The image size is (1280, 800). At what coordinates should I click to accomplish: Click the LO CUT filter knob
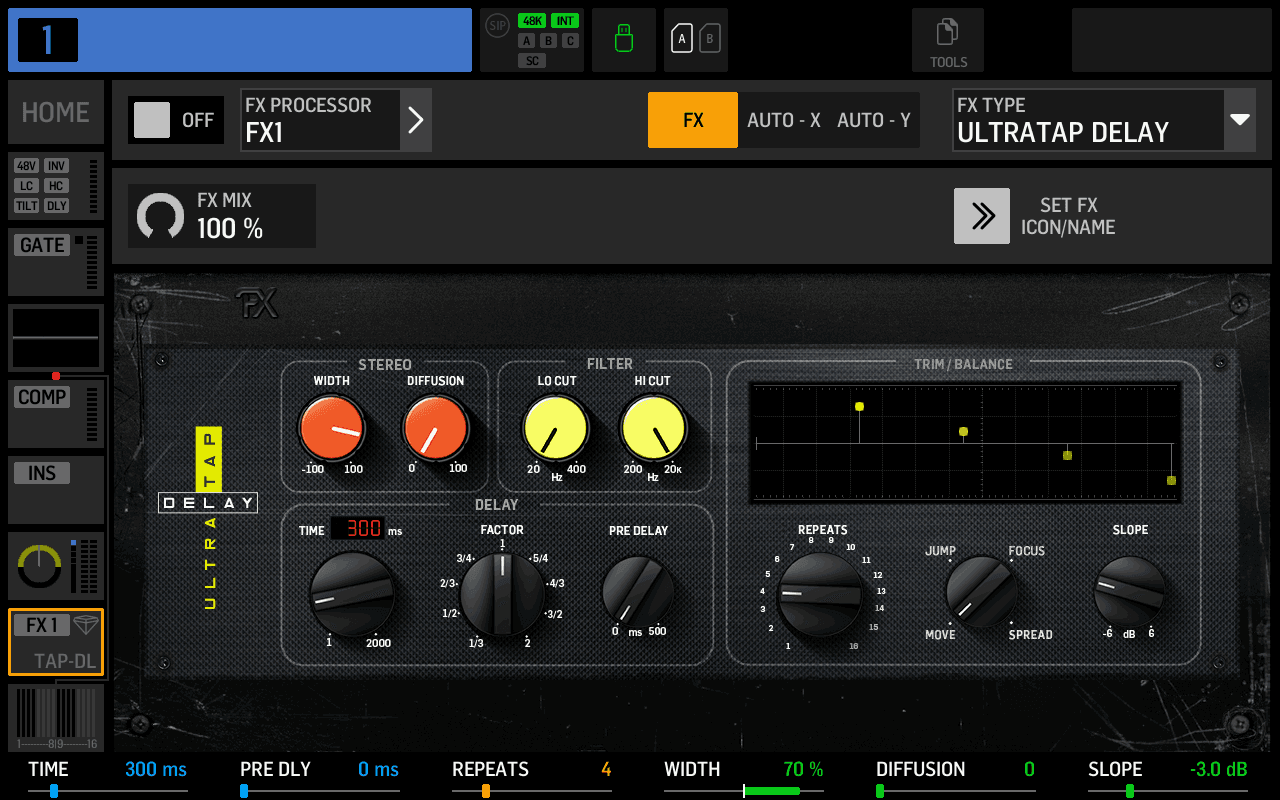coord(556,429)
